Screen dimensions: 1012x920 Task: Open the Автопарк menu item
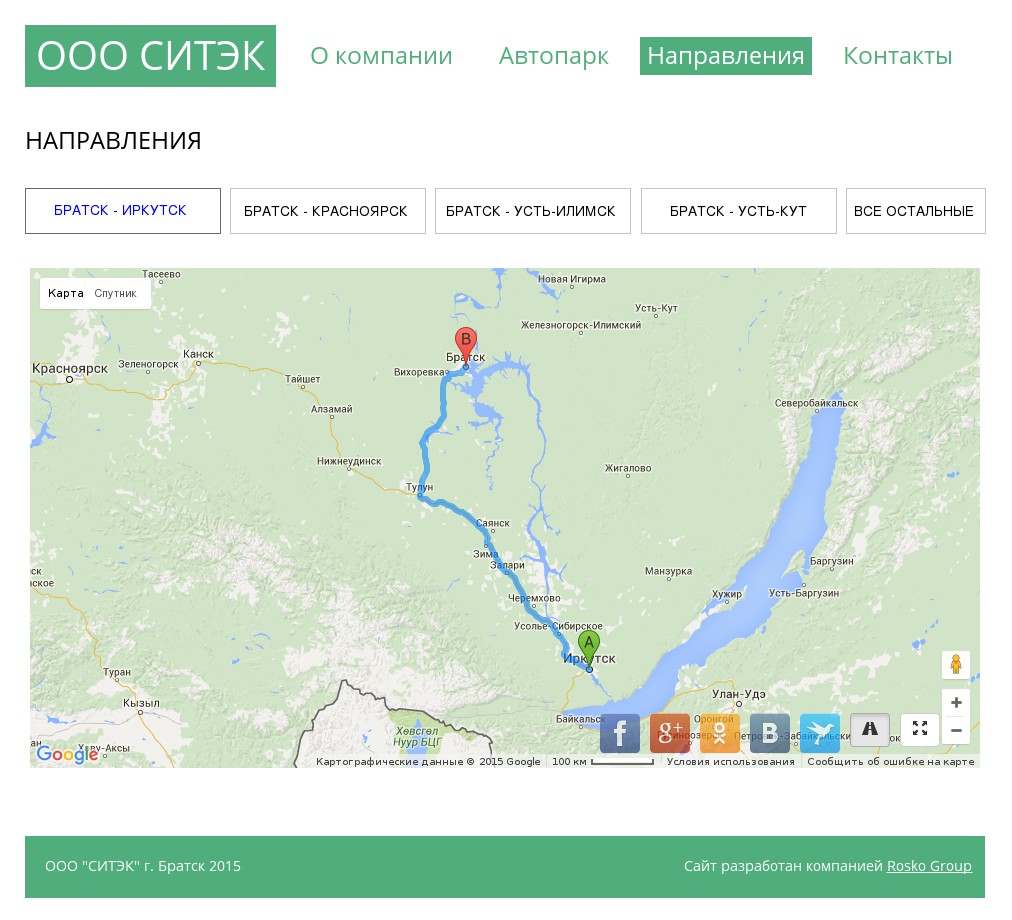553,56
